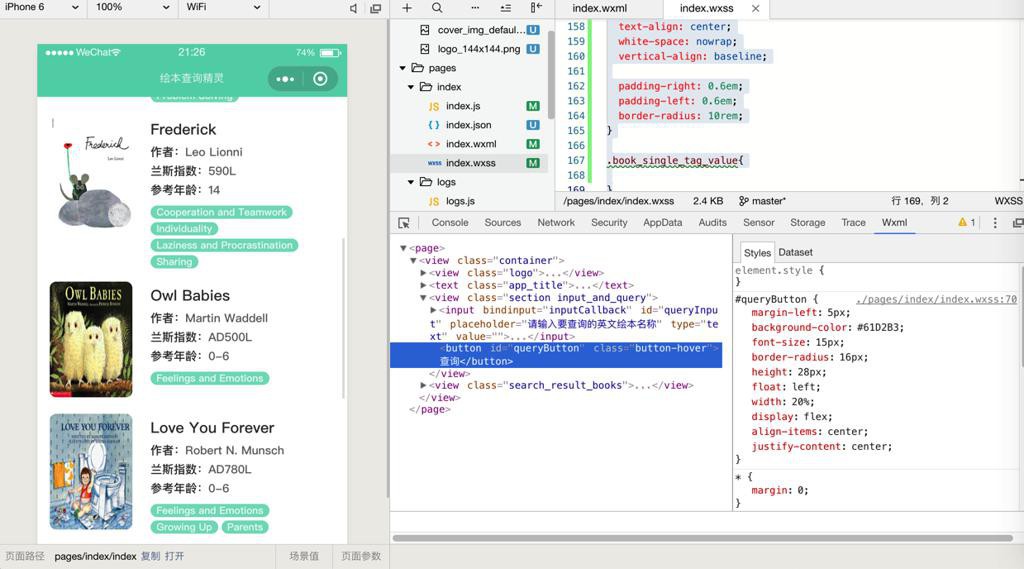This screenshot has width=1024, height=569.
Task: Open the Dataset tab
Action: 795,252
